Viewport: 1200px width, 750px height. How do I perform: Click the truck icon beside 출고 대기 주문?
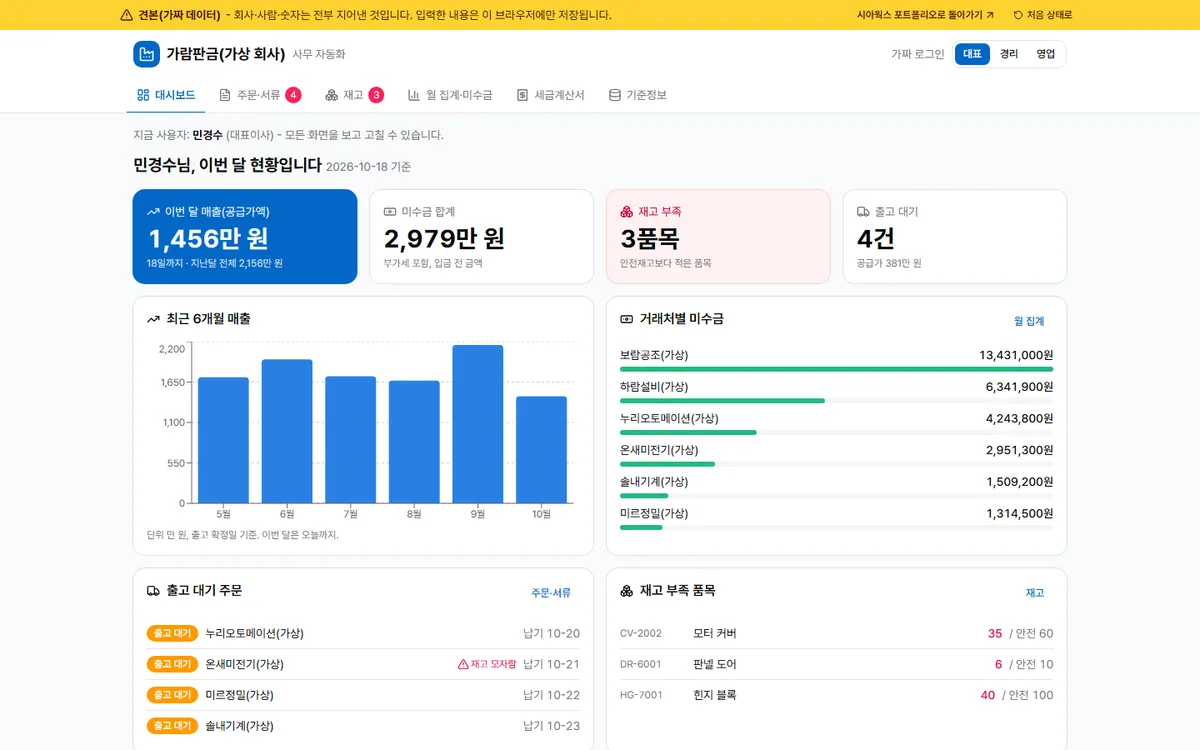(x=153, y=591)
